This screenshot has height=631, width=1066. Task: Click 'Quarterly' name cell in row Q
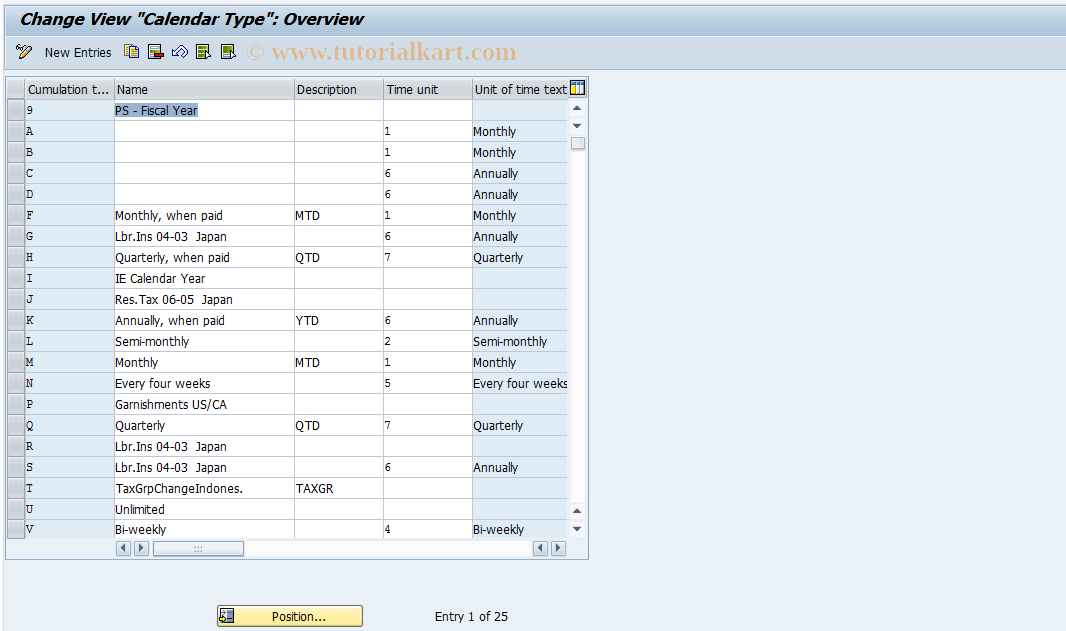204,426
